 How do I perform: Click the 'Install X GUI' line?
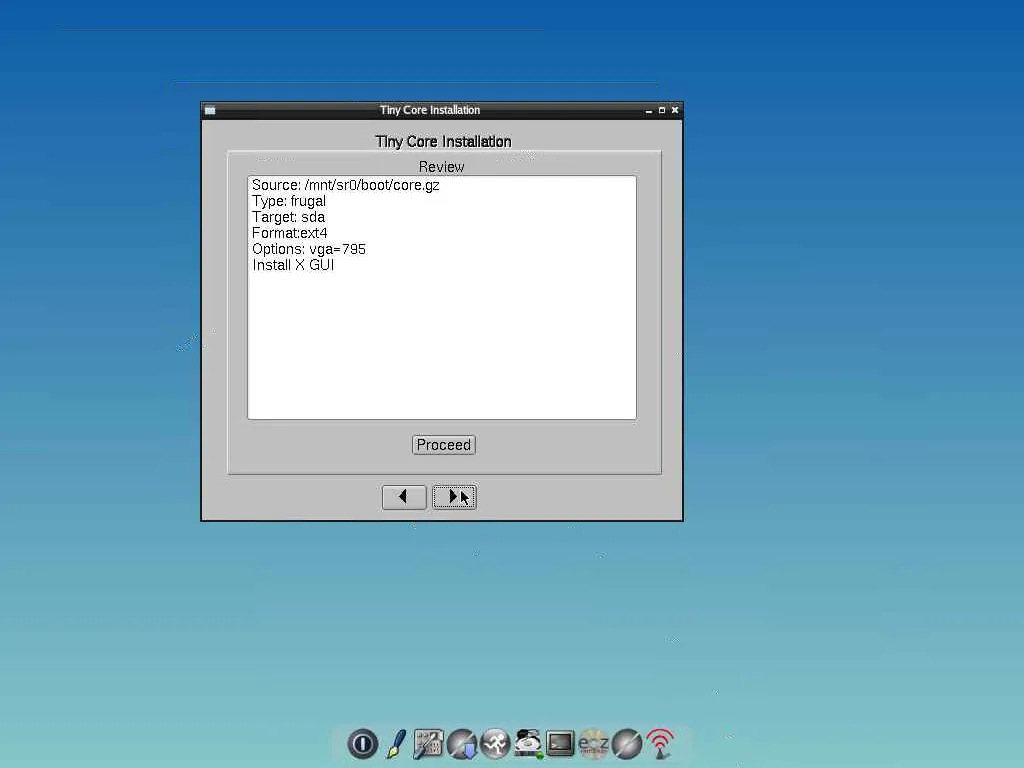pyautogui.click(x=293, y=265)
